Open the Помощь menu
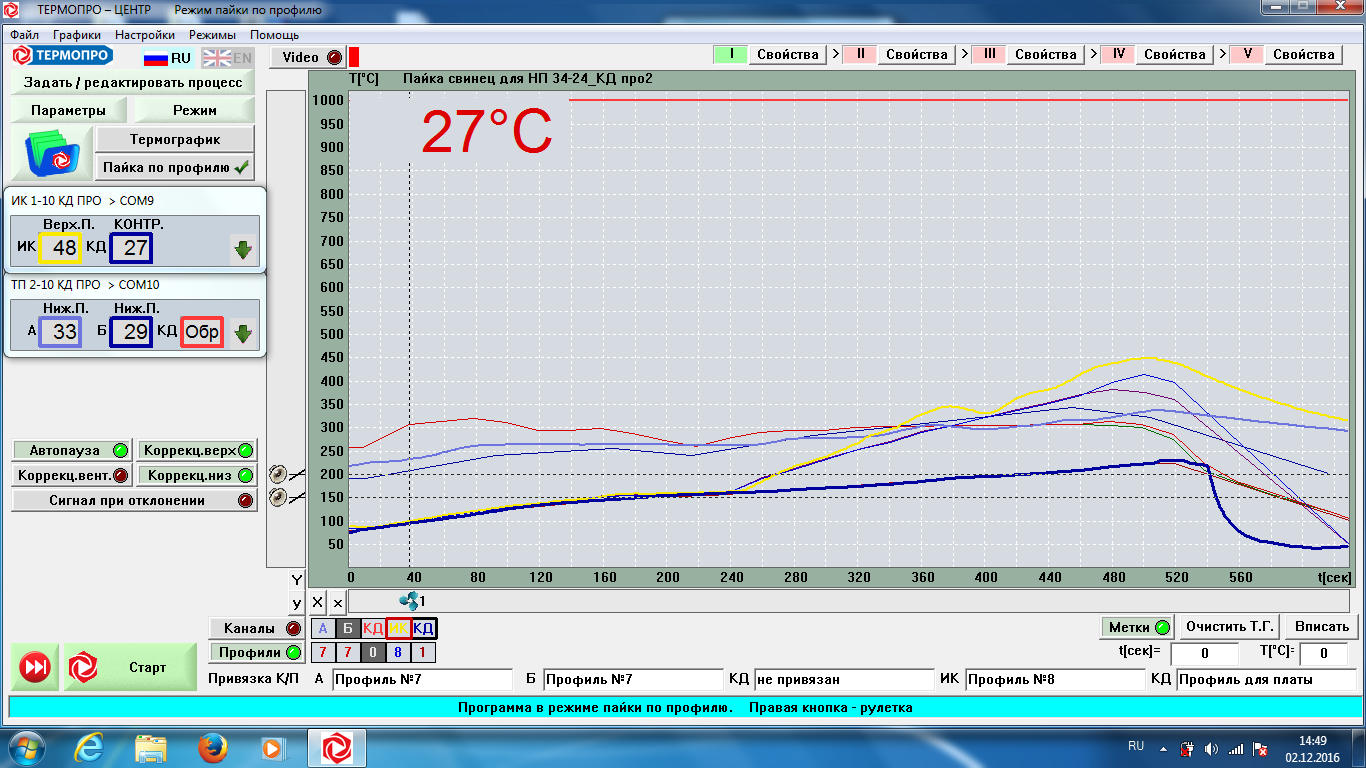 pyautogui.click(x=274, y=34)
